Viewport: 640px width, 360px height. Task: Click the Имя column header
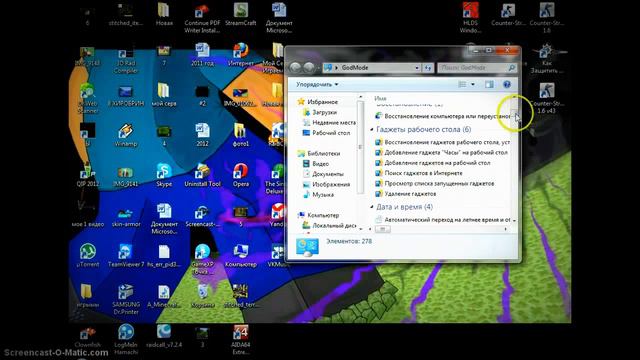click(380, 98)
